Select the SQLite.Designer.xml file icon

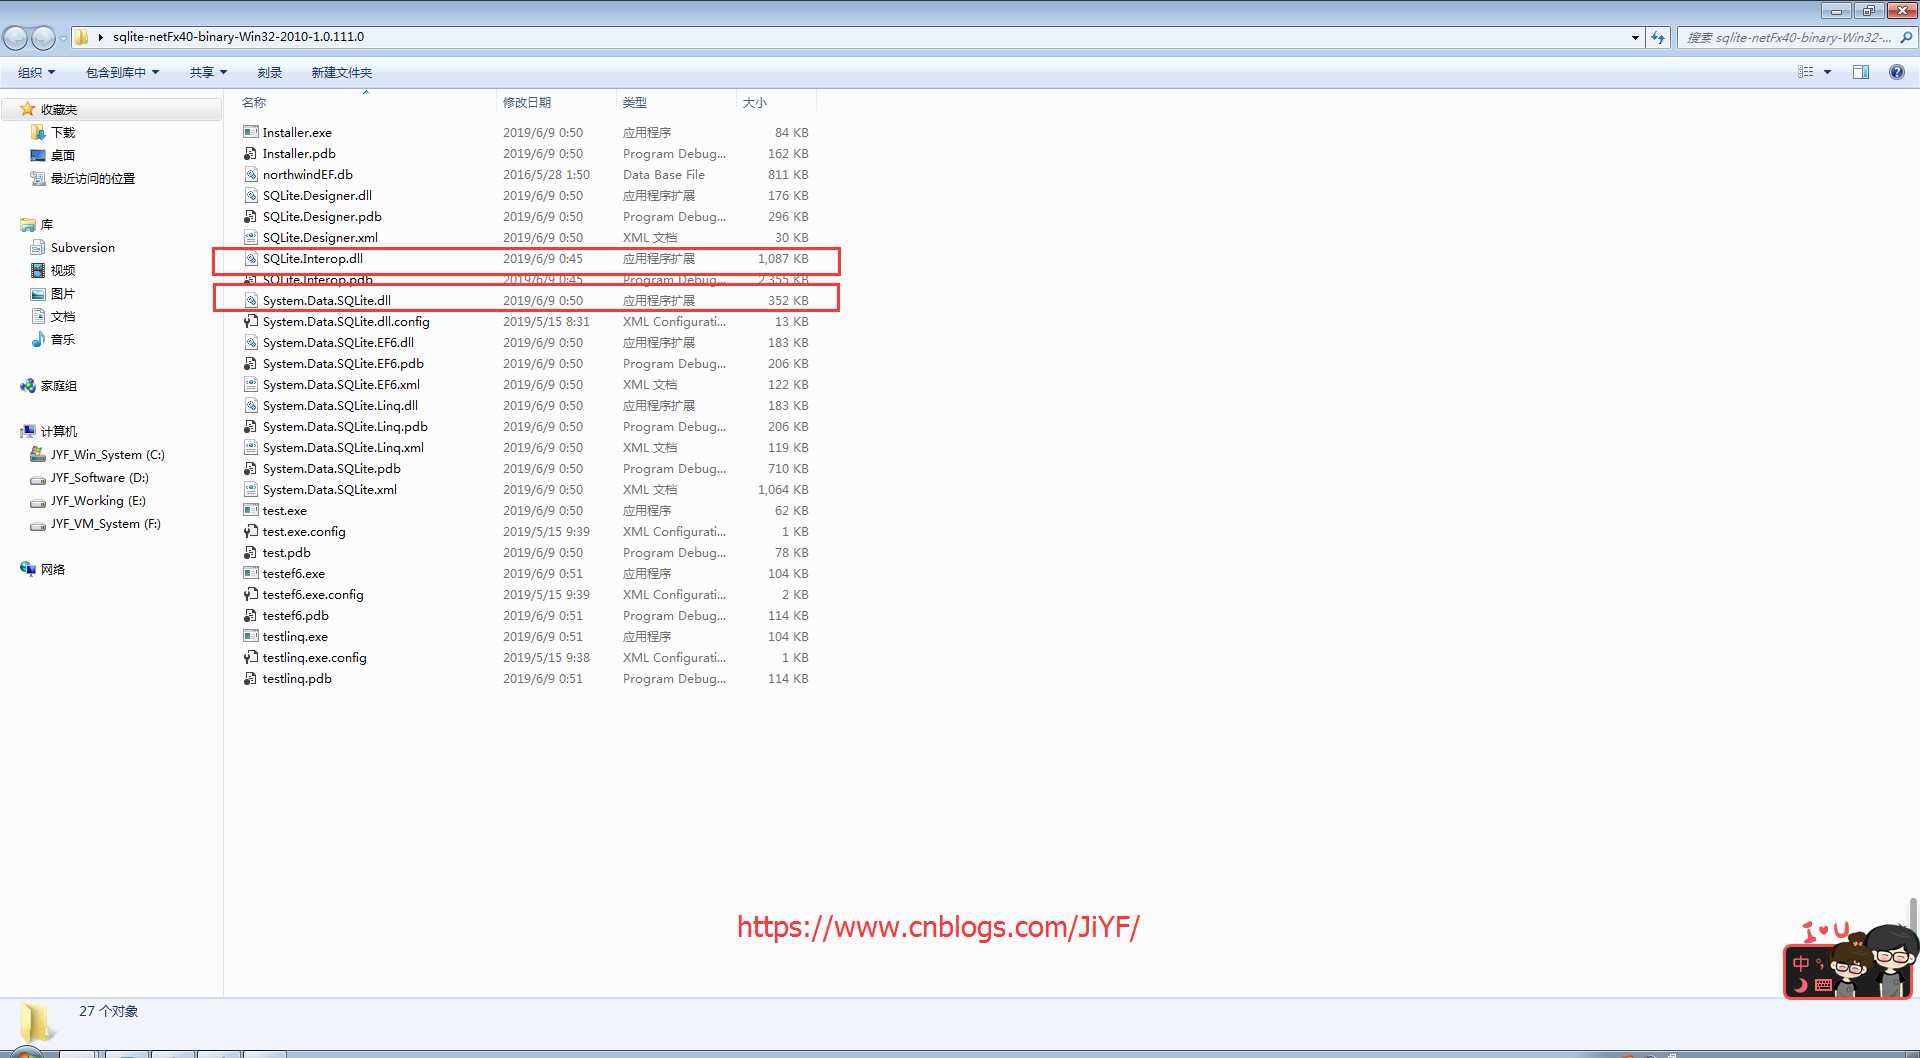click(x=251, y=237)
